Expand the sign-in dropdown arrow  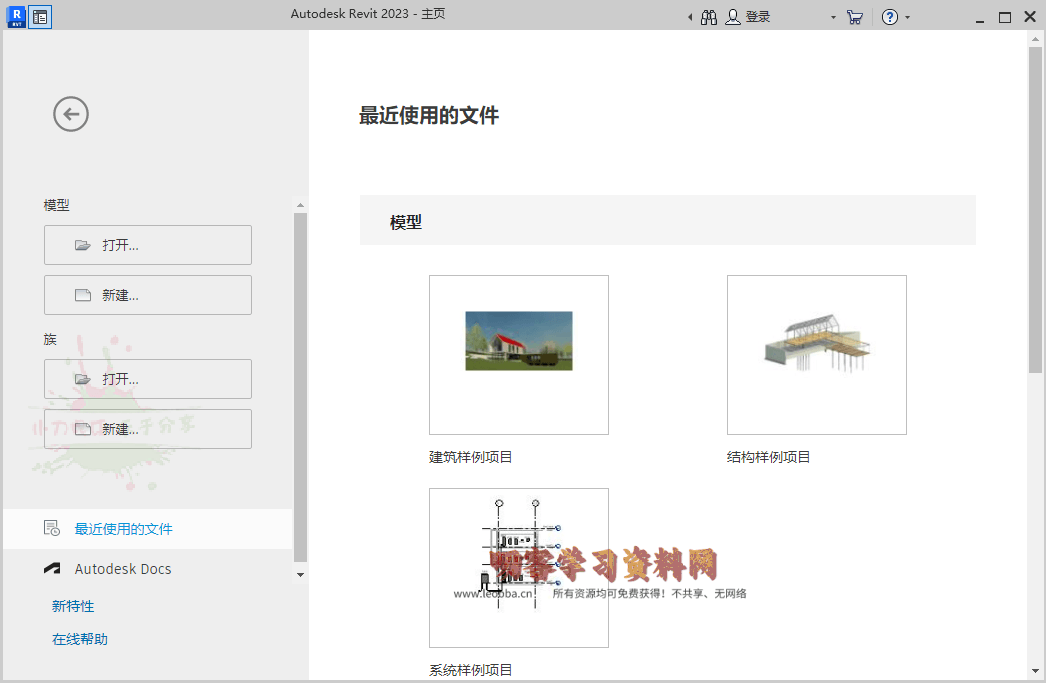[x=833, y=18]
